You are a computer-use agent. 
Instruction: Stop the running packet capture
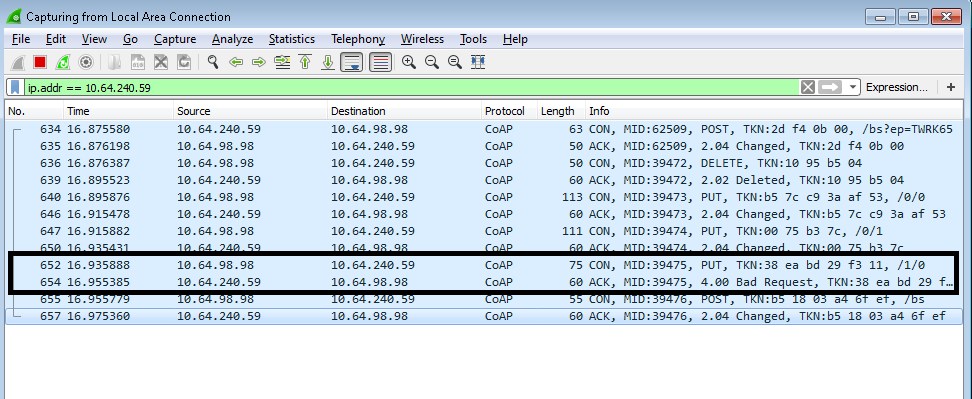[40, 62]
